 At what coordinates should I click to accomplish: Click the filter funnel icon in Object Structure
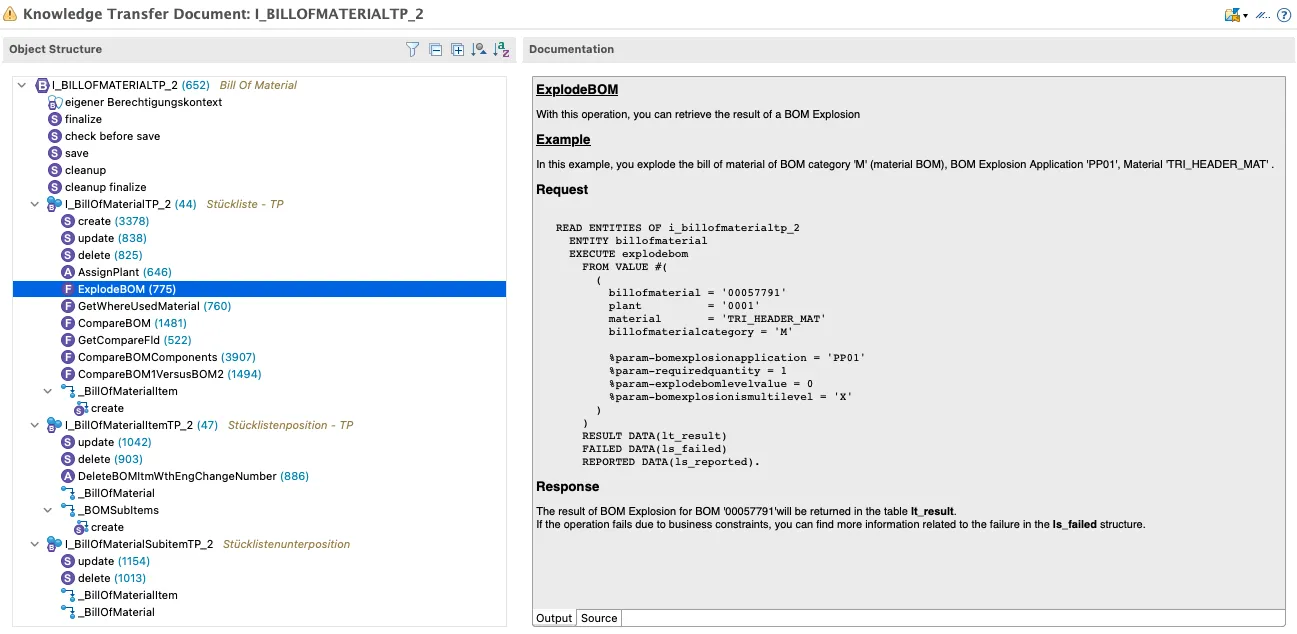pos(412,49)
